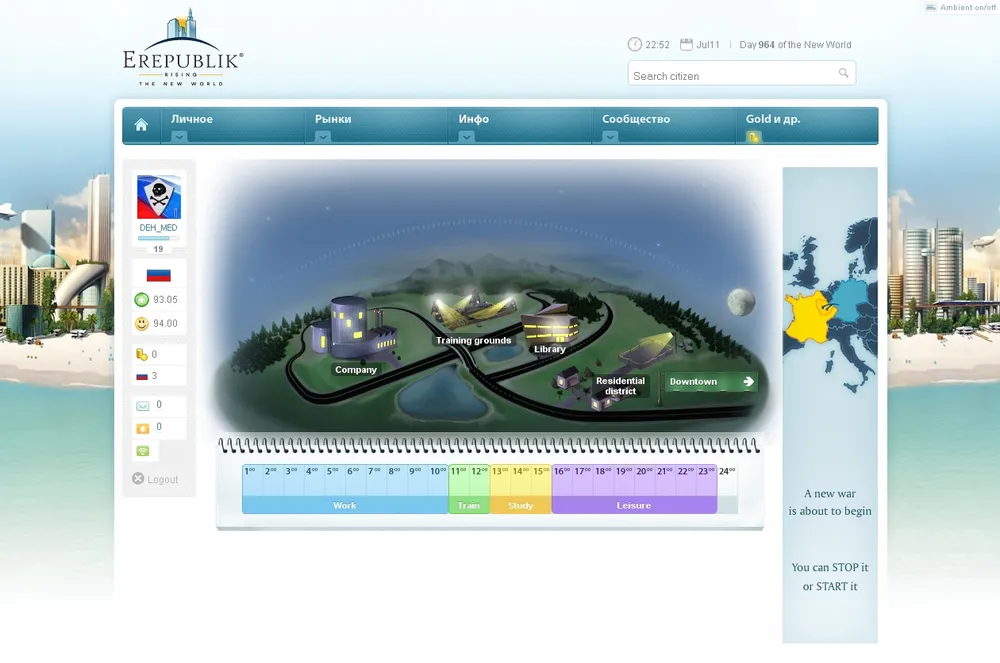Click the Erepublik logo
The image size is (1000, 663).
coord(182,48)
